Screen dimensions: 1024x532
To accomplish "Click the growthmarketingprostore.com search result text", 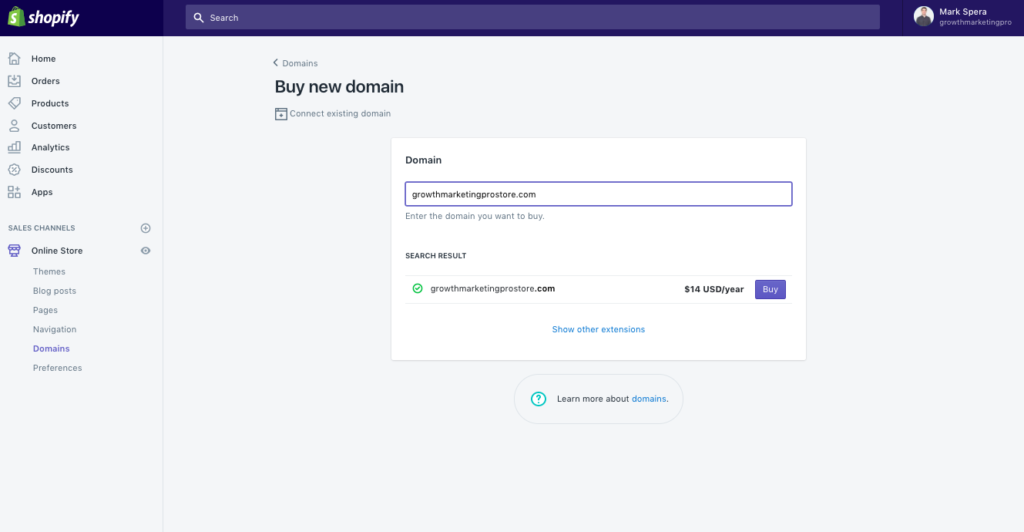I will point(492,289).
